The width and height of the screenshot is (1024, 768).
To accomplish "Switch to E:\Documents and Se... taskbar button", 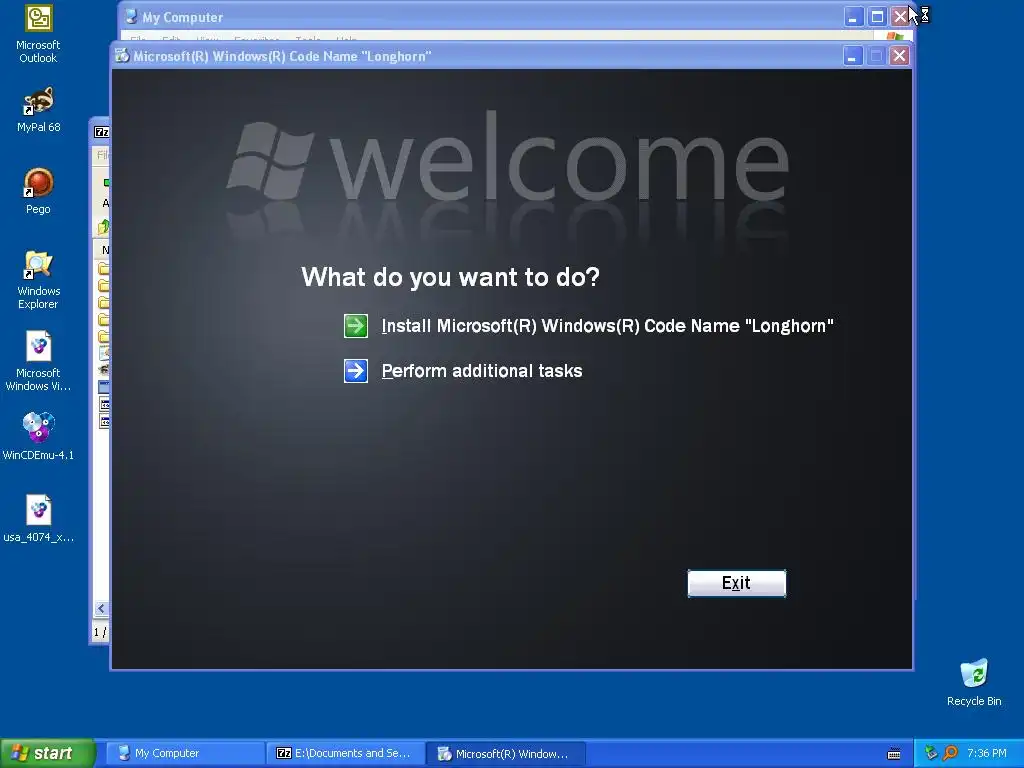I will [345, 753].
